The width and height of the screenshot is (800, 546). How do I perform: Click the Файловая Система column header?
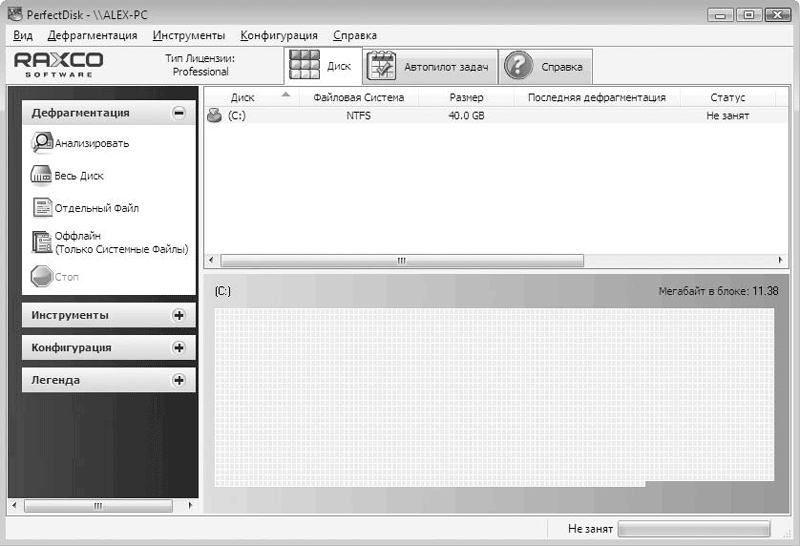(358, 98)
